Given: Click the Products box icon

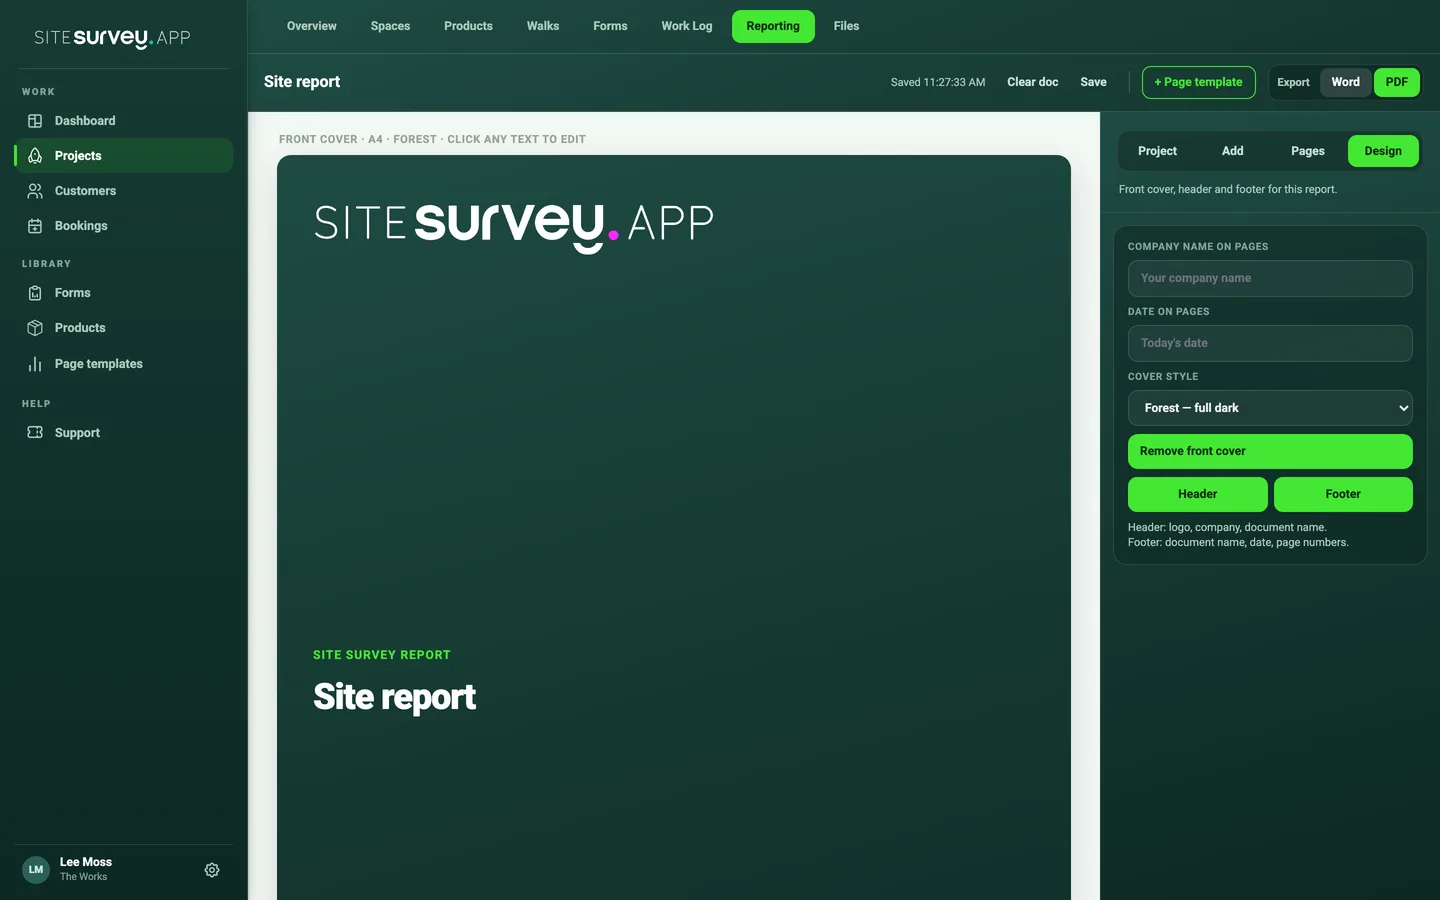Looking at the screenshot, I should (x=35, y=328).
